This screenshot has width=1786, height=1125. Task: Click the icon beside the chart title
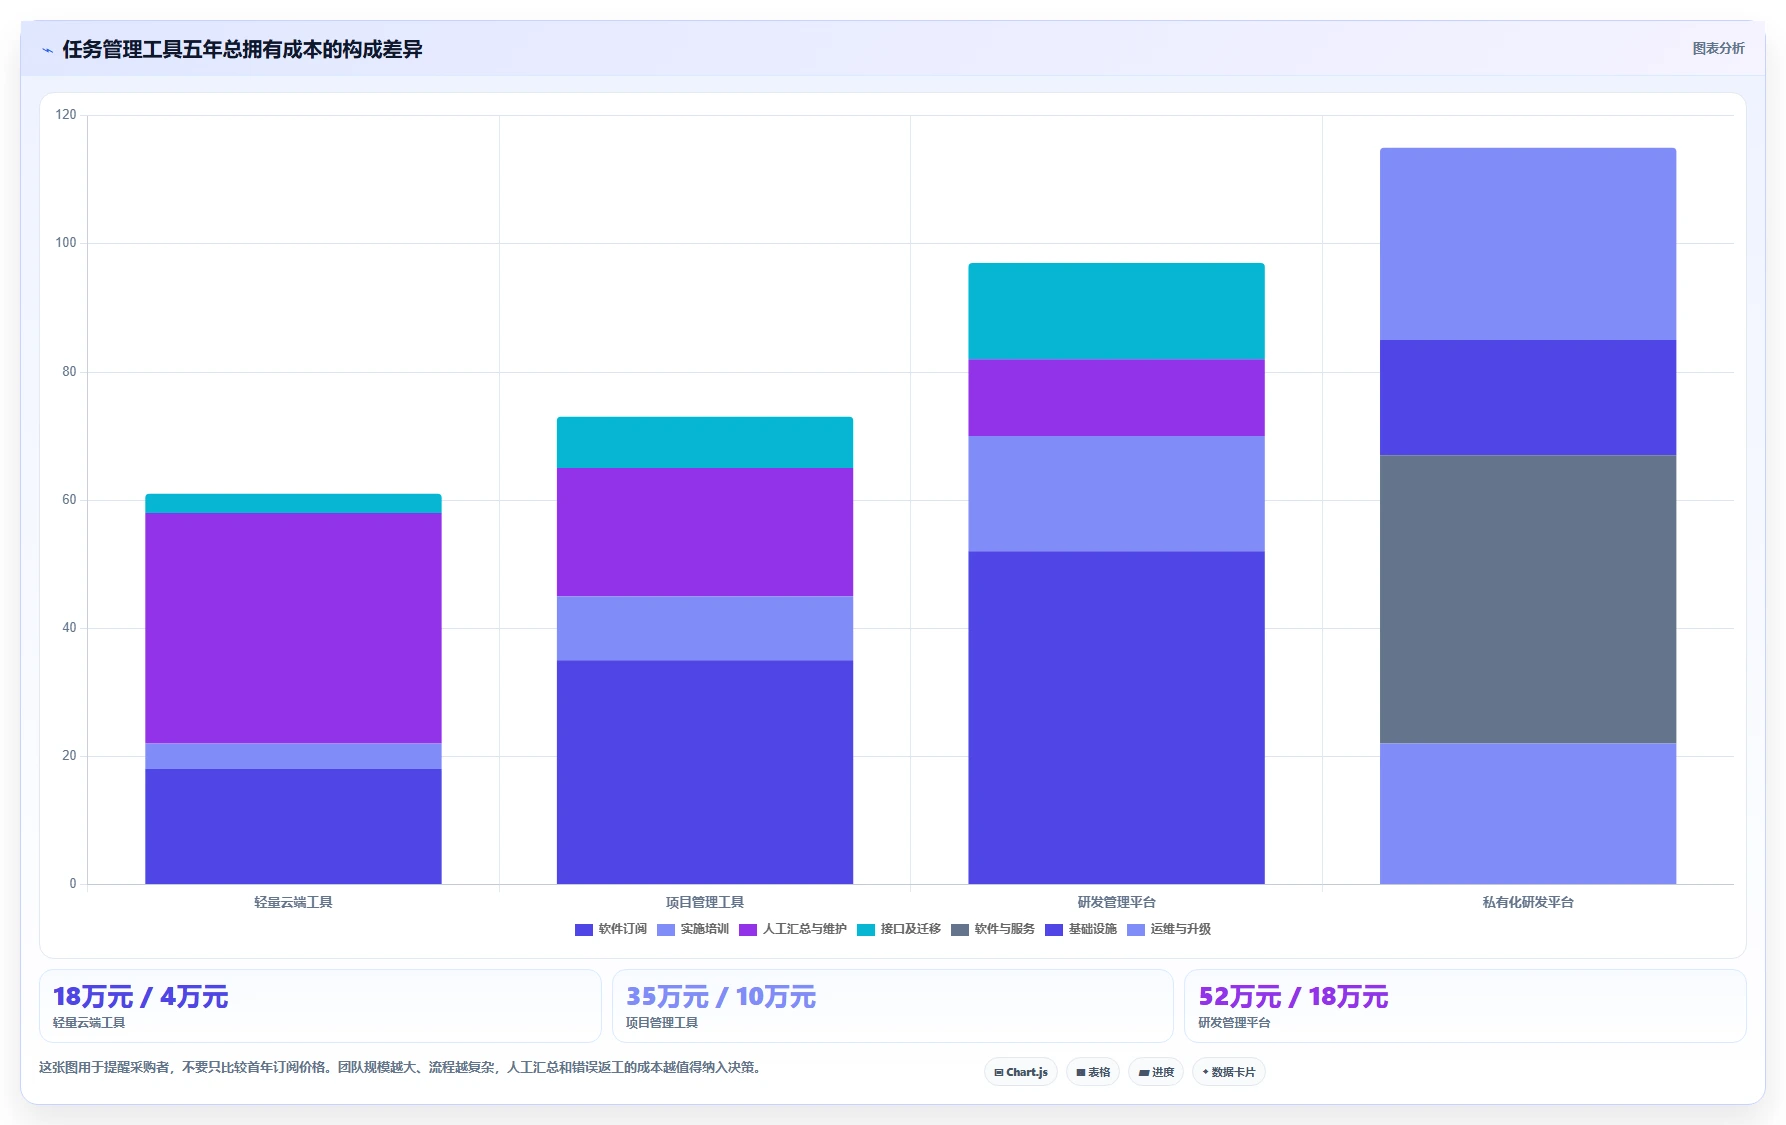47,50
